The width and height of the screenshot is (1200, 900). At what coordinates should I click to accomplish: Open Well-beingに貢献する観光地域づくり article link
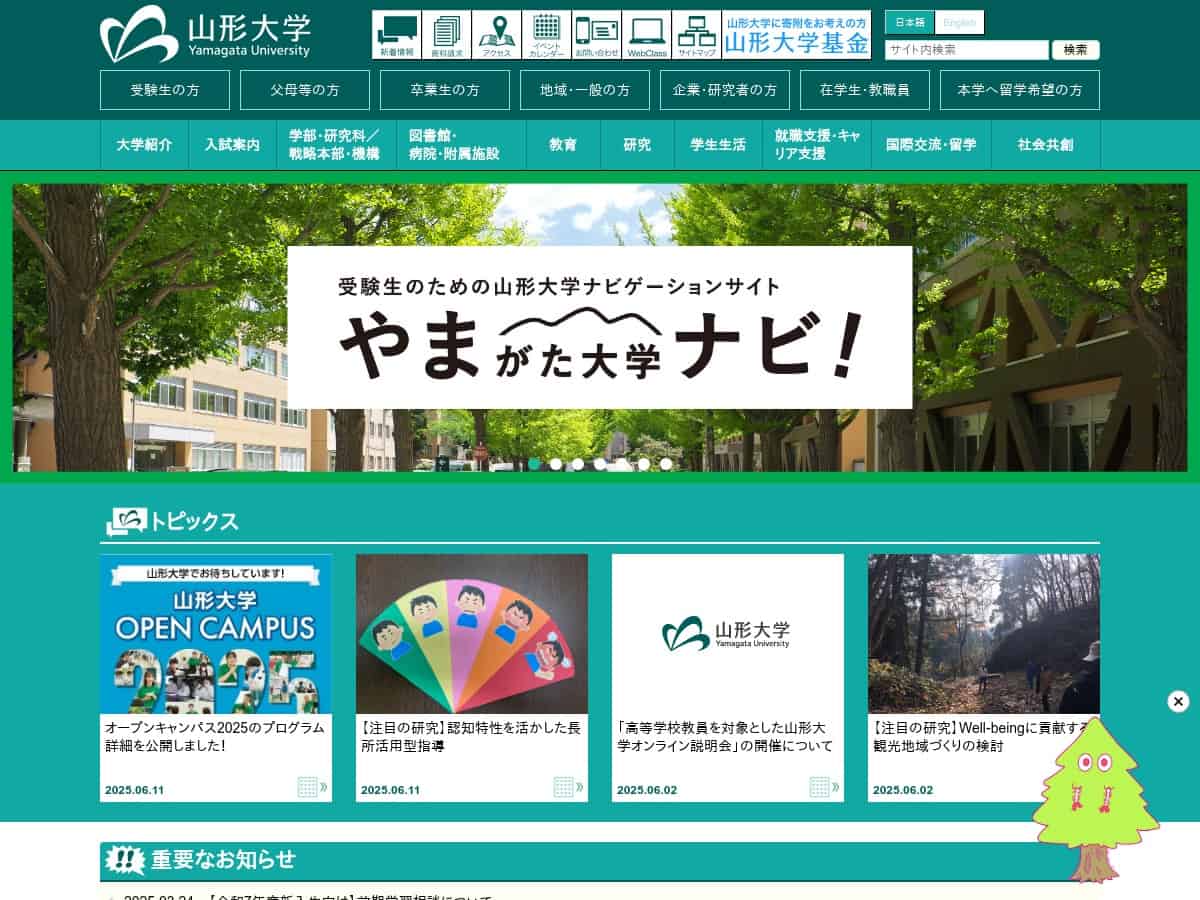click(980, 737)
